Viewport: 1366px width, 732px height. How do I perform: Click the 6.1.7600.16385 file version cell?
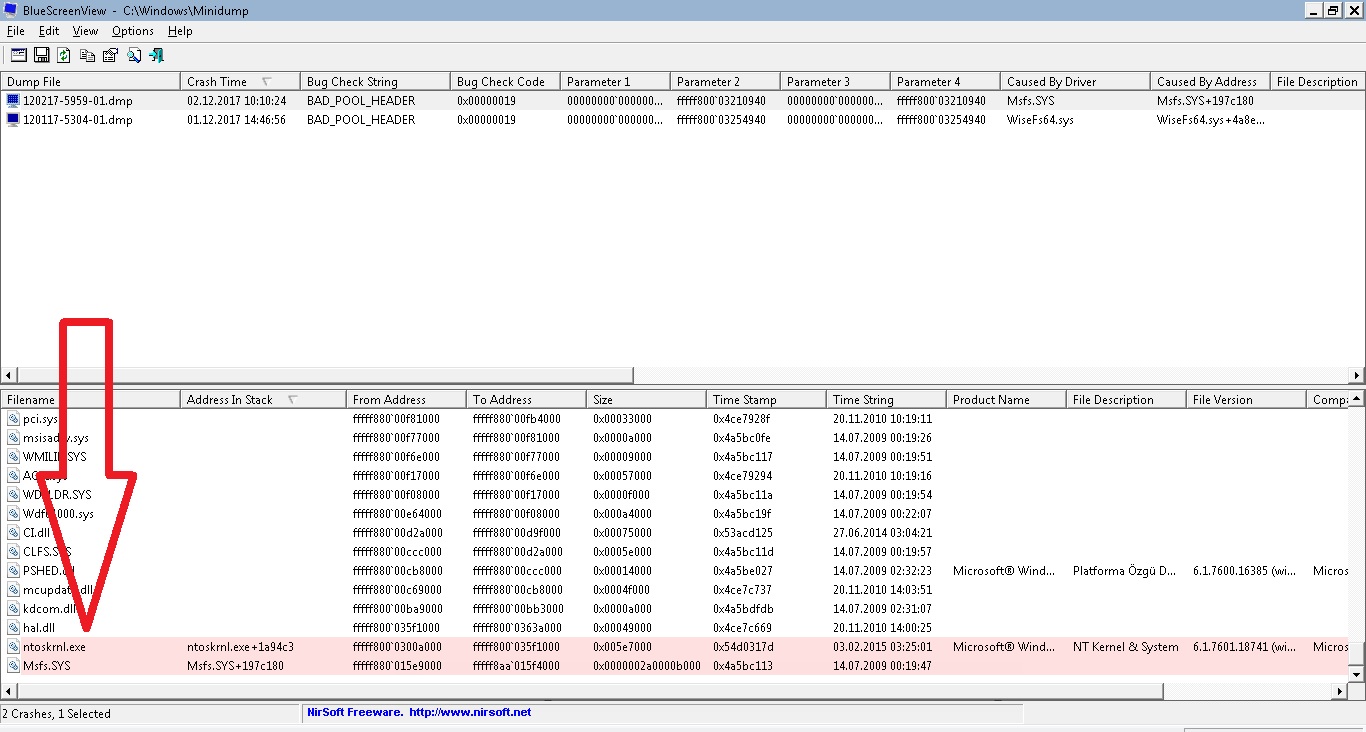[x=1246, y=571]
